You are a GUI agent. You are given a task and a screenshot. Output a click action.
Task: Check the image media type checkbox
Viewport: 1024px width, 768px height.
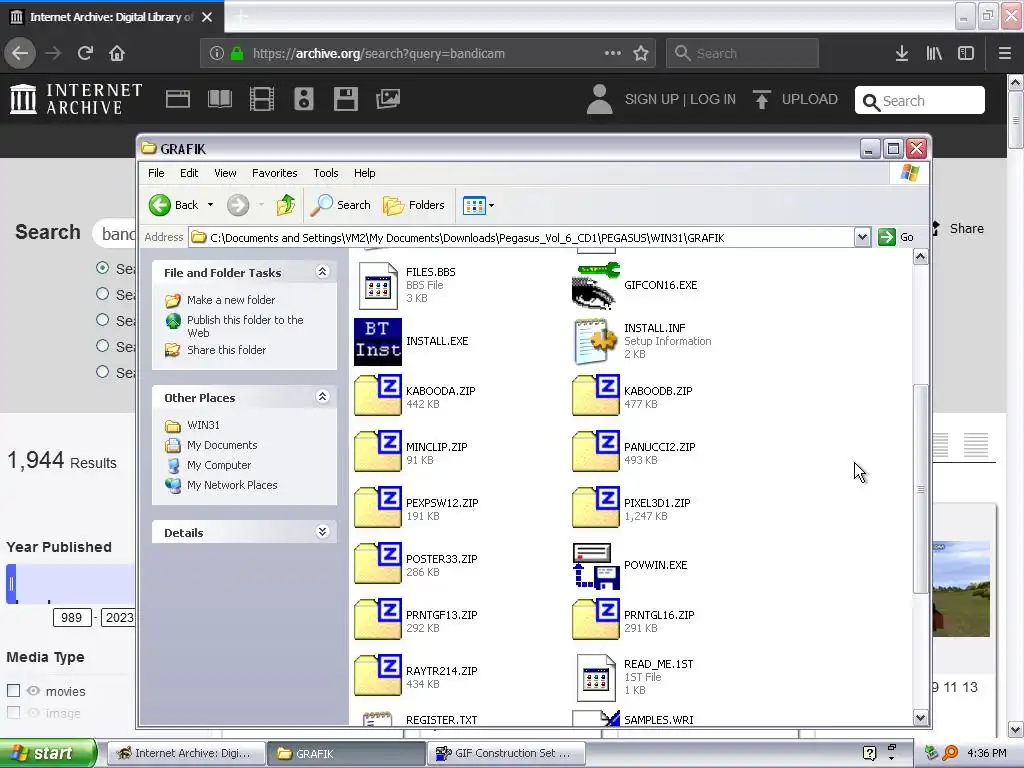click(13, 712)
